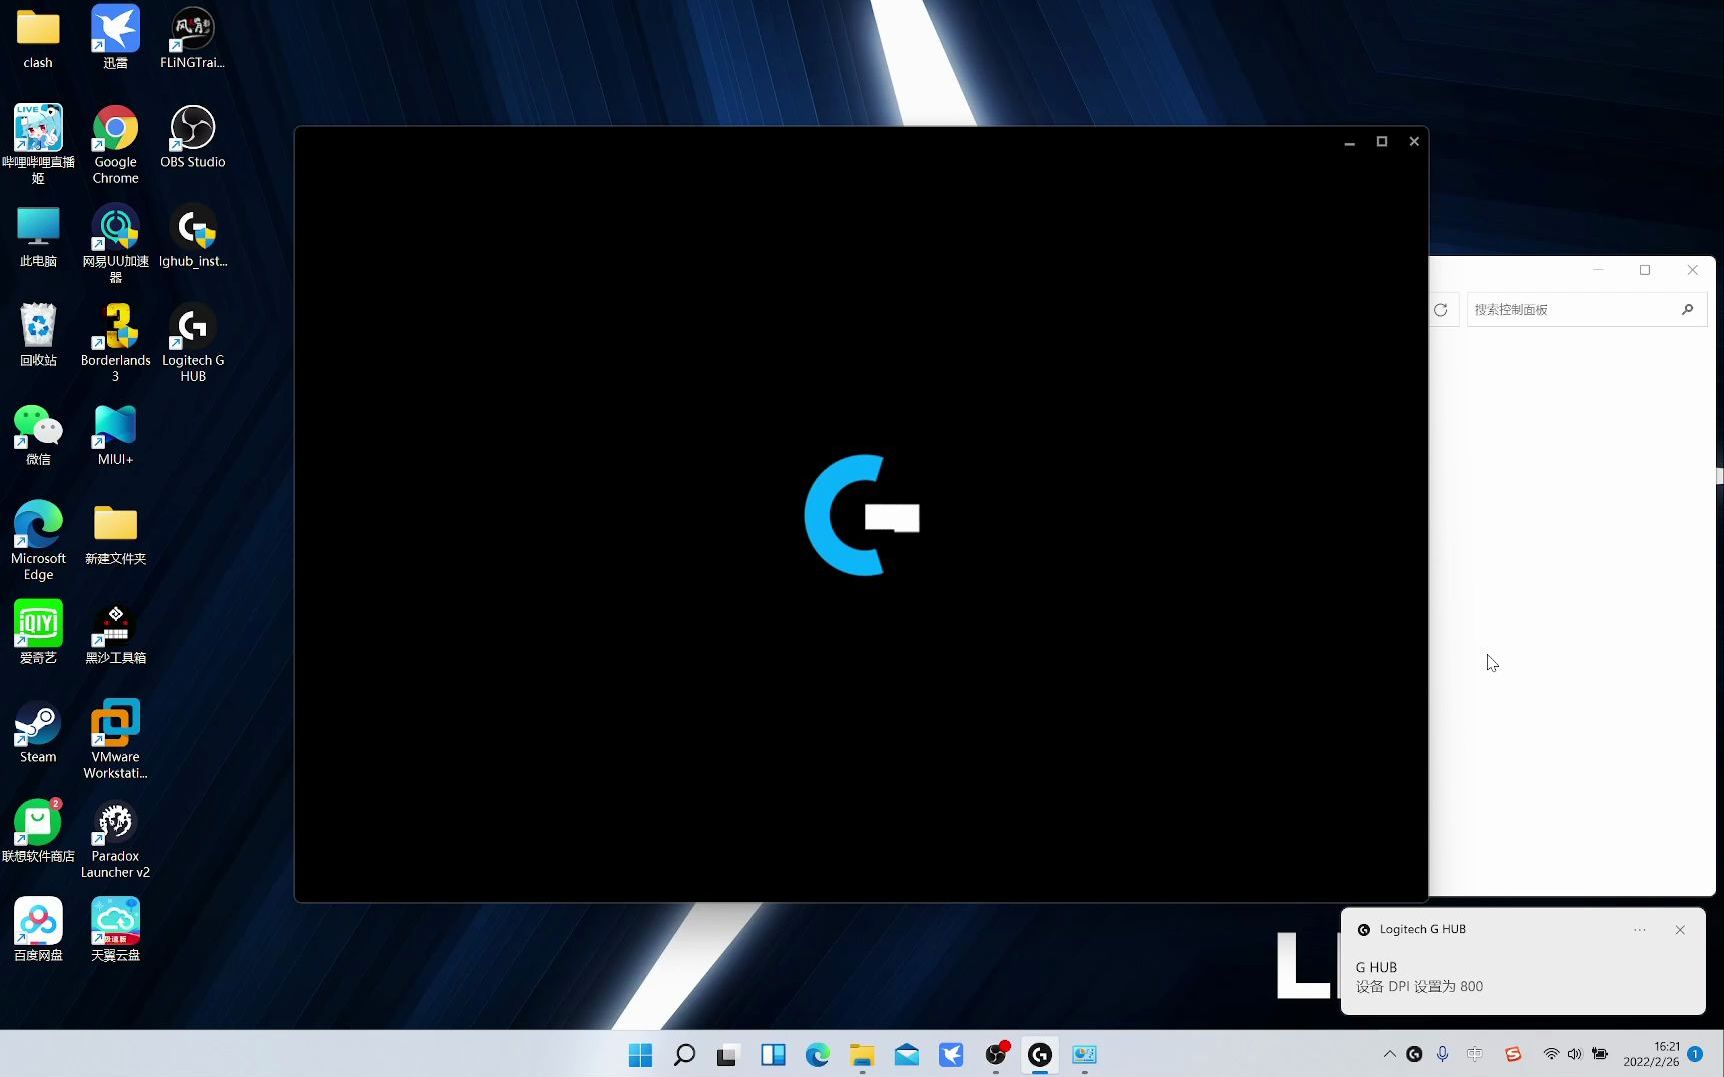Close the Control Panel window
This screenshot has height=1077, width=1724.
pos(1693,270)
